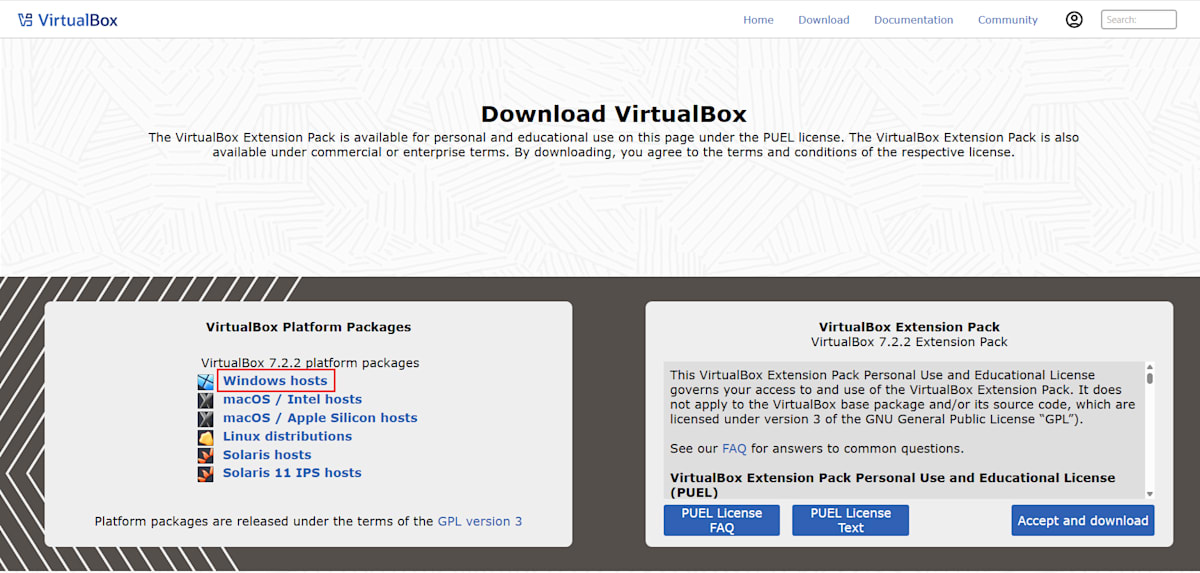This screenshot has width=1200, height=573.
Task: Open the Linux distributions link
Action: [x=287, y=436]
